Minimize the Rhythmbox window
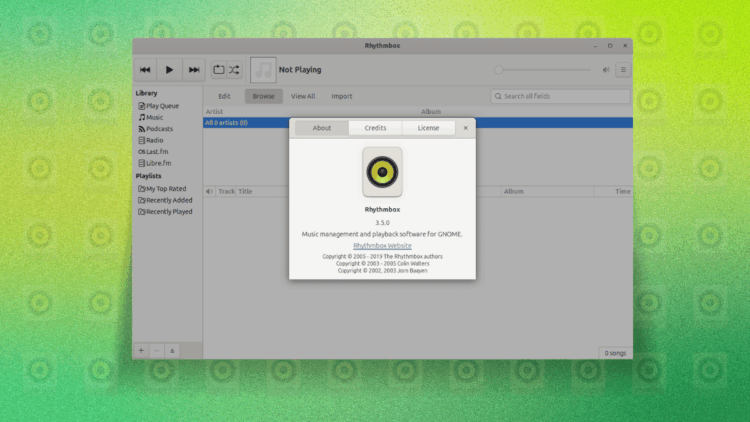Image resolution: width=750 pixels, height=422 pixels. click(x=595, y=46)
